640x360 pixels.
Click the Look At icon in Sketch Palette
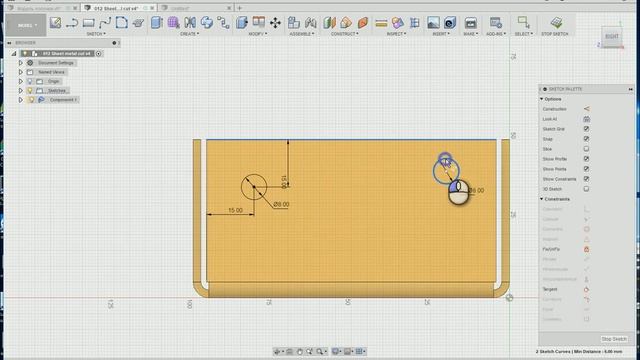[x=587, y=119]
